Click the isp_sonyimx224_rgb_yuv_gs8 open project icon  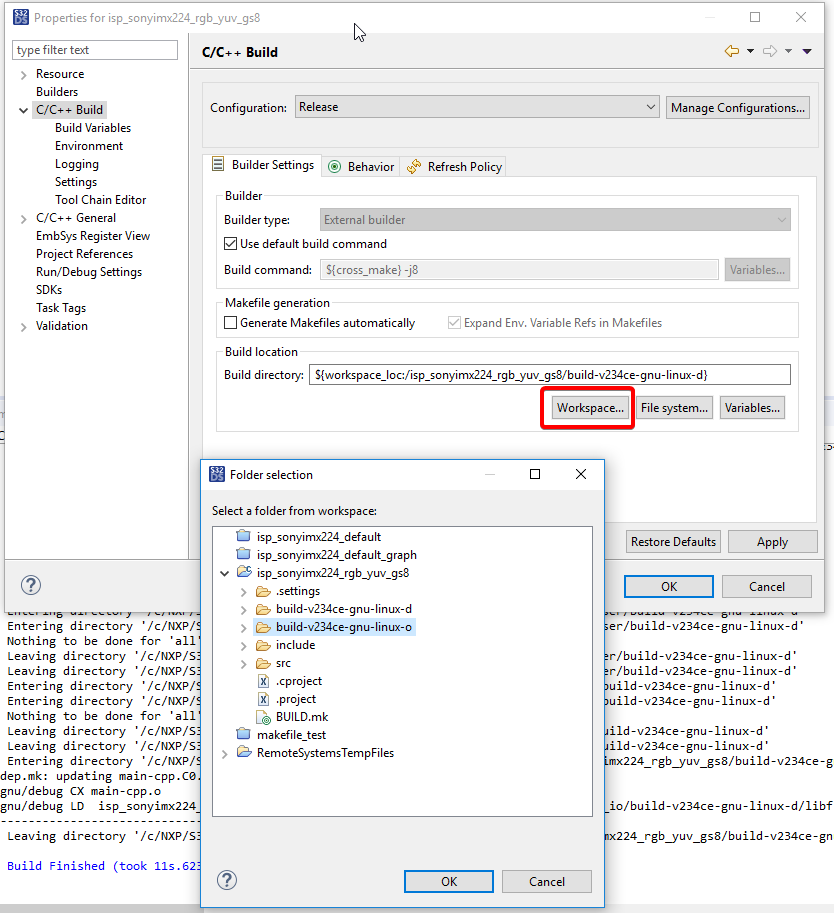(x=244, y=572)
